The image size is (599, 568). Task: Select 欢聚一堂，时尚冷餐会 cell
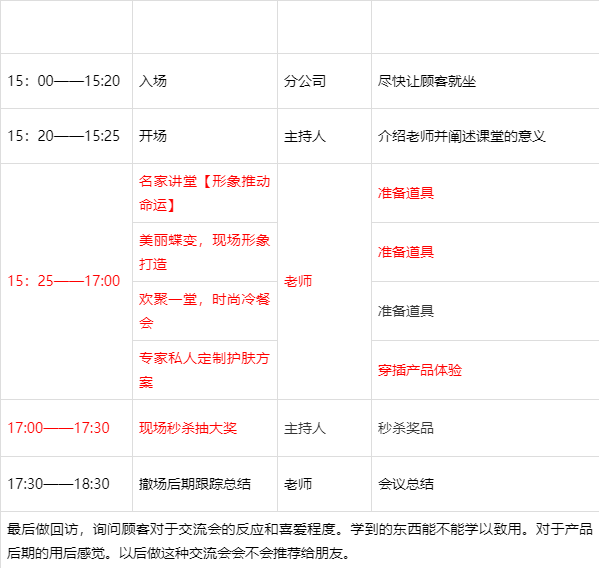point(205,311)
